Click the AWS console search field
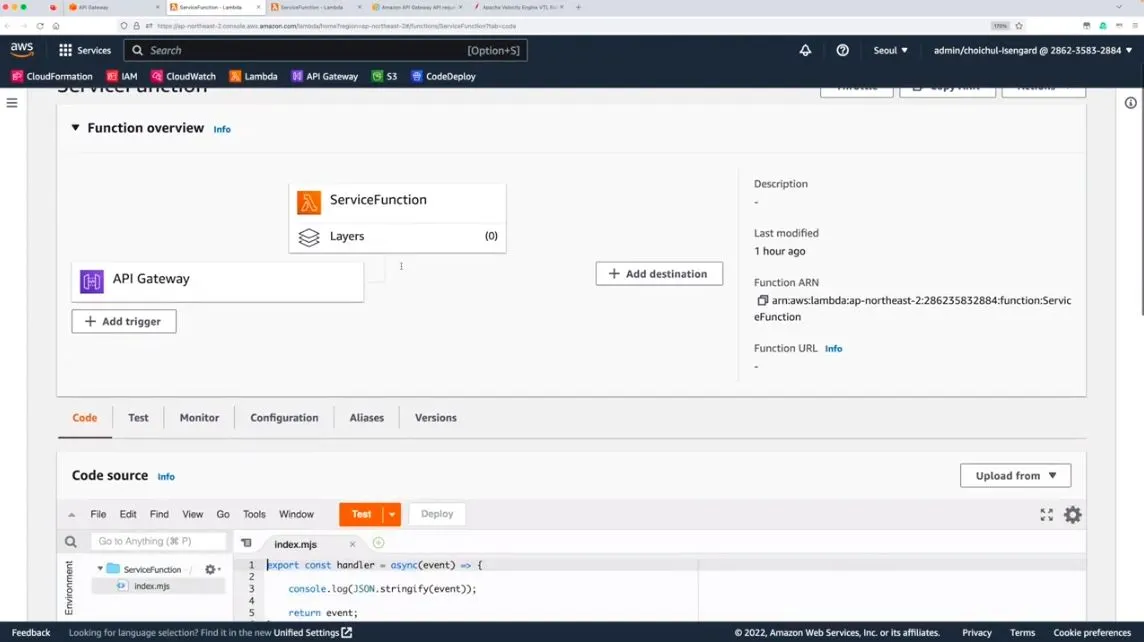The width and height of the screenshot is (1144, 642). (325, 50)
